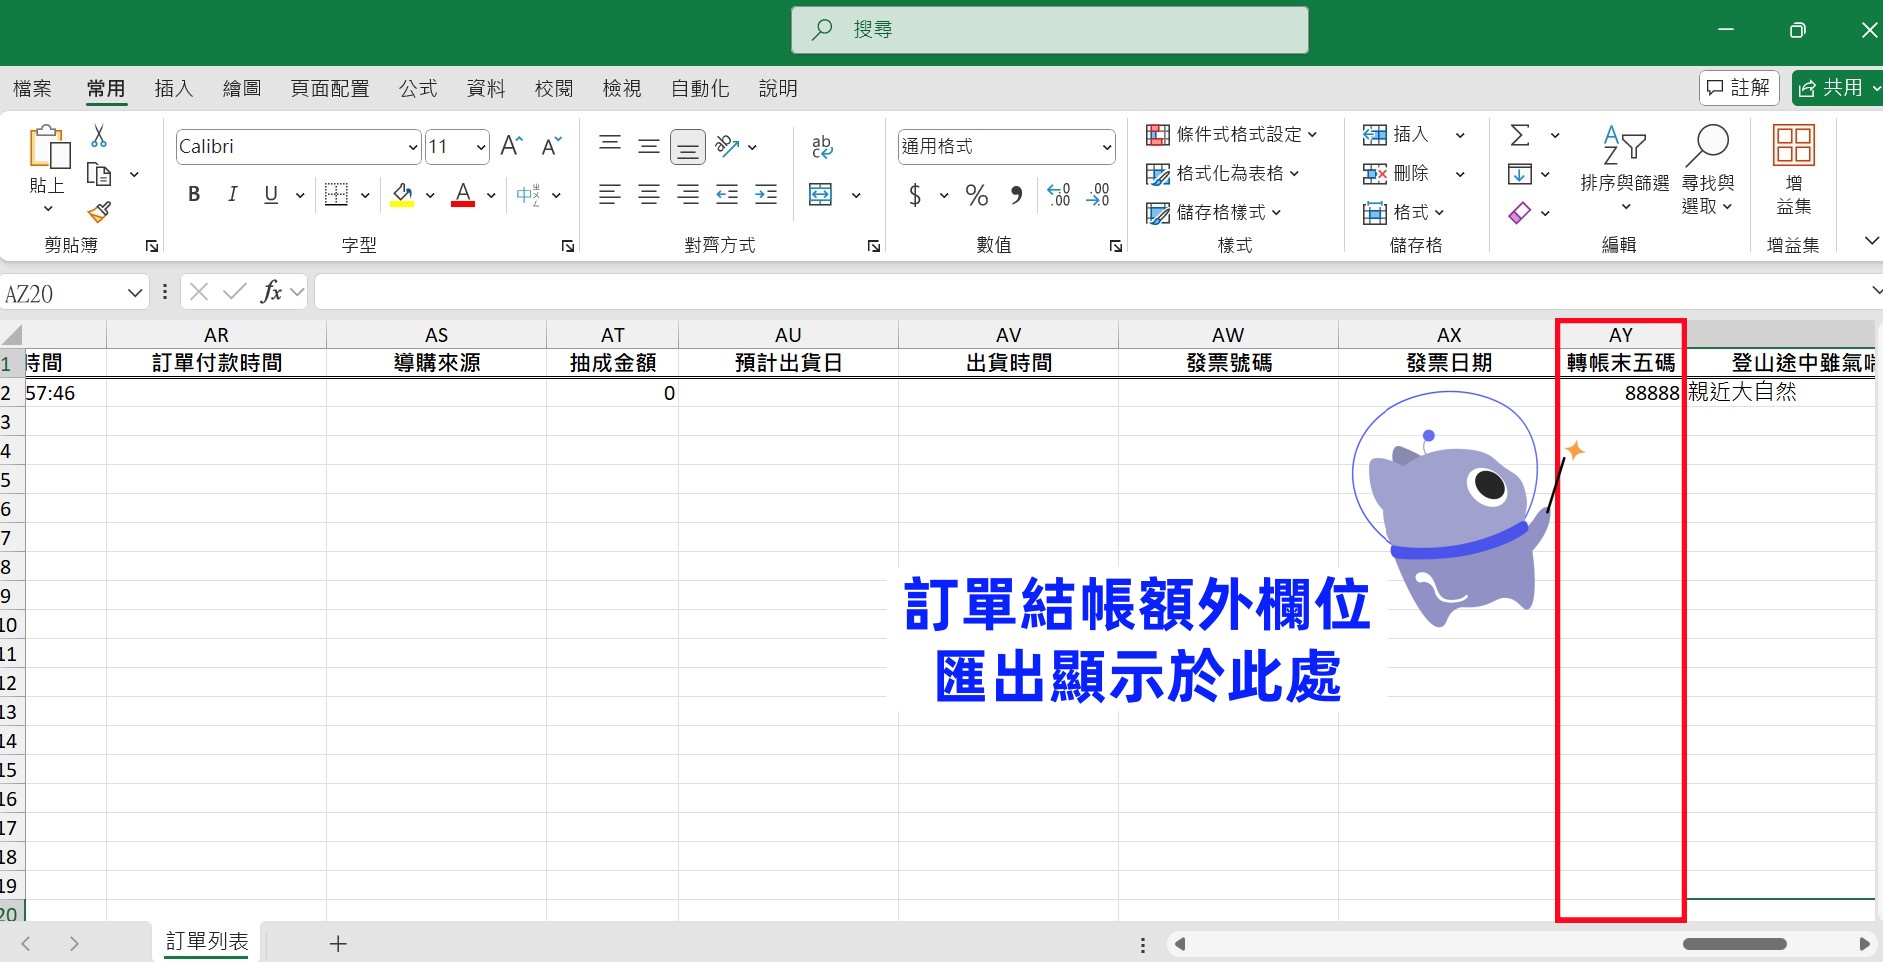Decrease font size with smaller A
Viewport: 1883px width, 962px height.
(x=551, y=146)
